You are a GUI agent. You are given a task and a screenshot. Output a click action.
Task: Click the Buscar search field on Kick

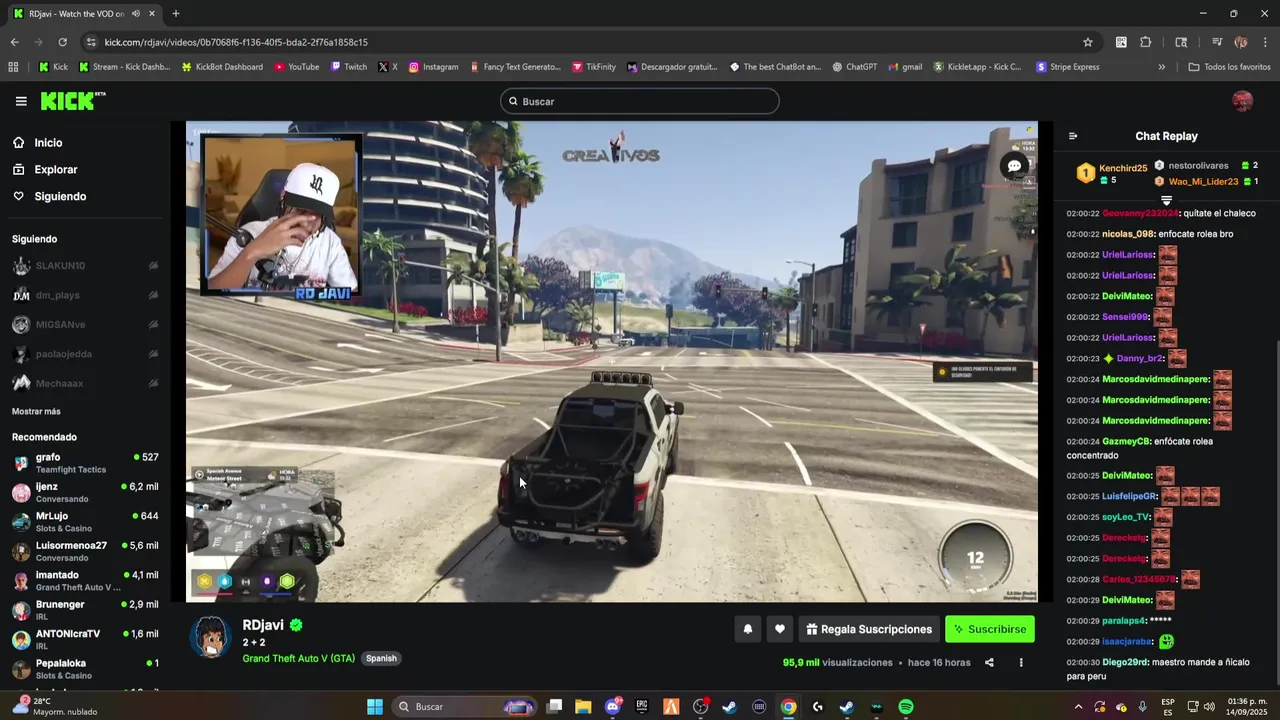(640, 101)
